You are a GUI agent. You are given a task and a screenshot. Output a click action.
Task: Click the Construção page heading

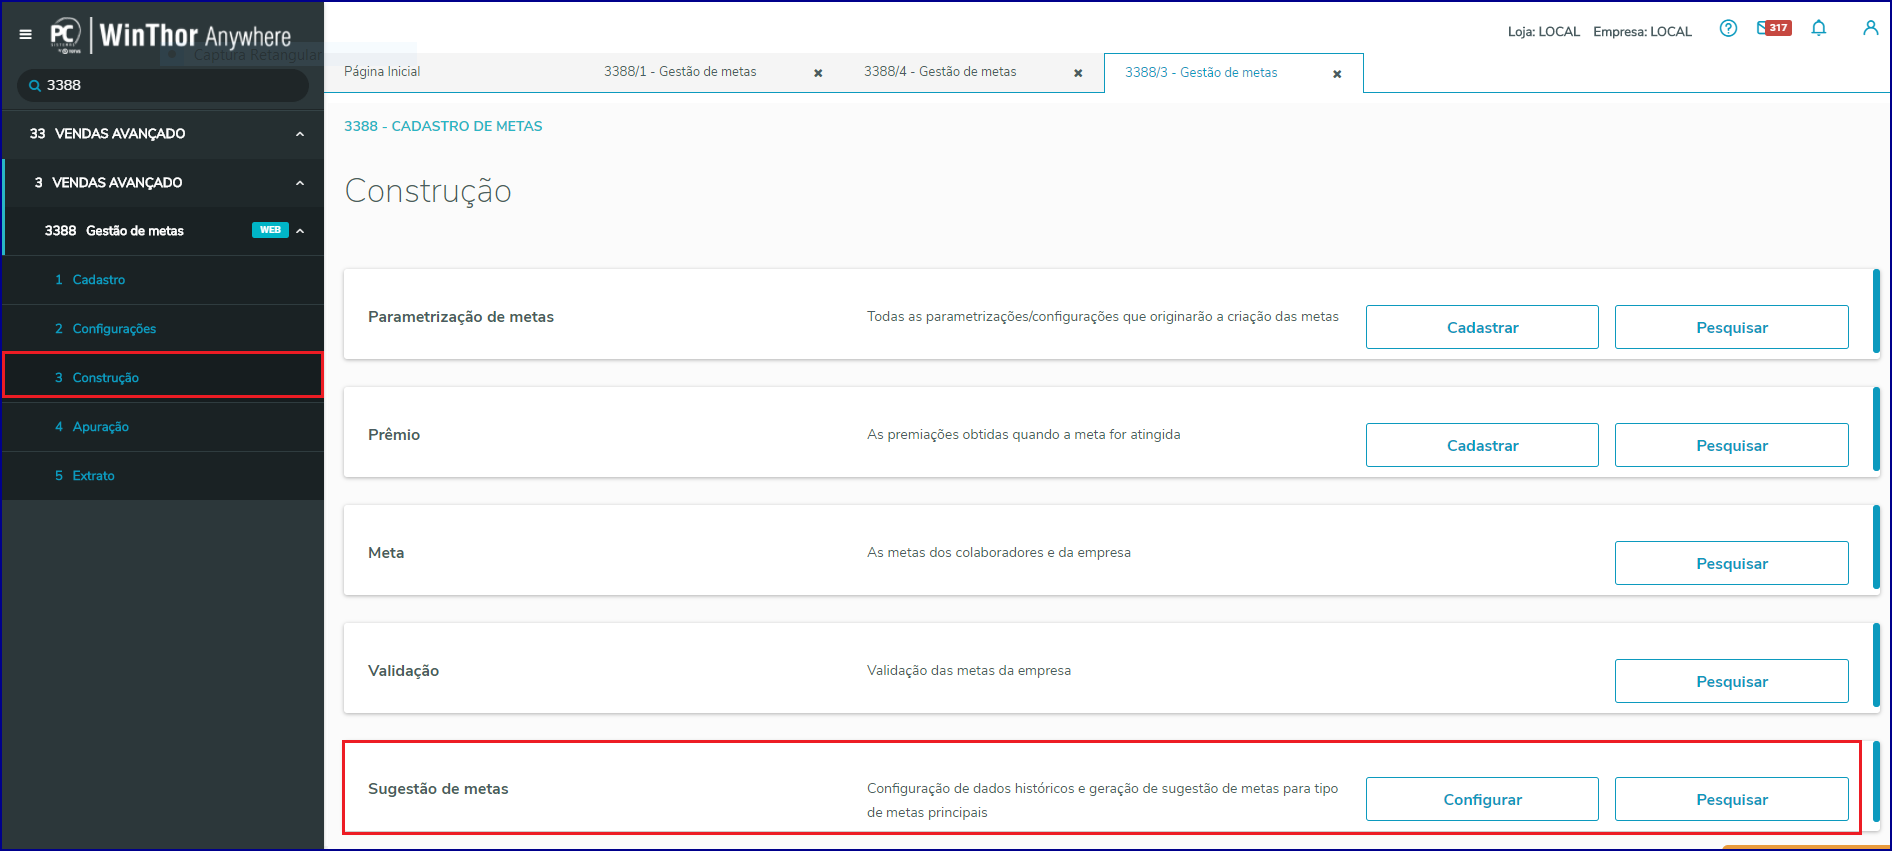(x=428, y=191)
